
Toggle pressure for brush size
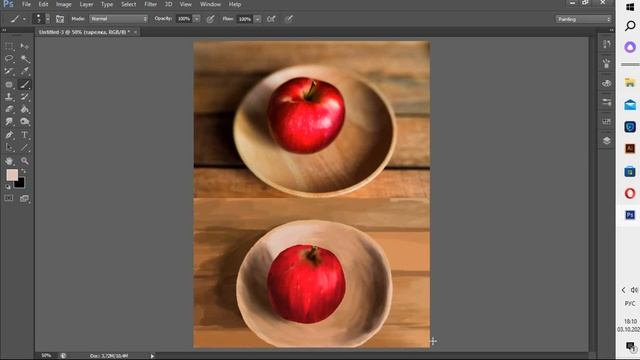pyautogui.click(x=289, y=19)
